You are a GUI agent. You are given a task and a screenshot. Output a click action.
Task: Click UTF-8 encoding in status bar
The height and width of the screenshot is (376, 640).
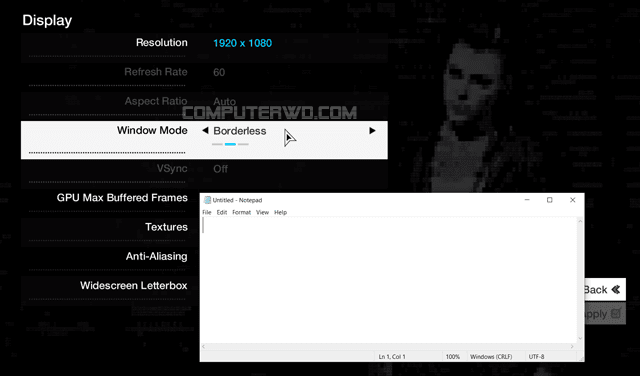pos(536,357)
